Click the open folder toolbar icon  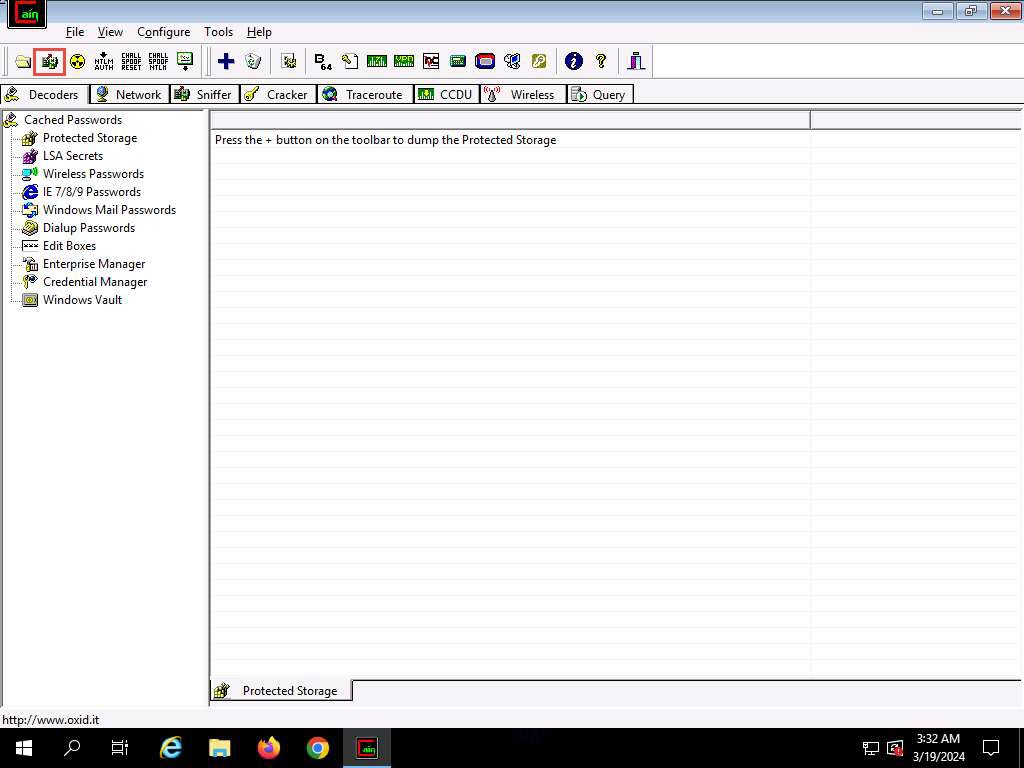tap(22, 62)
